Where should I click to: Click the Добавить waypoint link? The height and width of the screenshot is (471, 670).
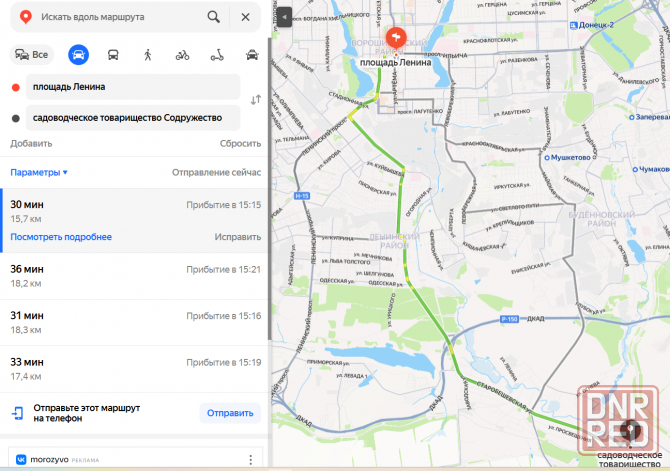click(31, 143)
